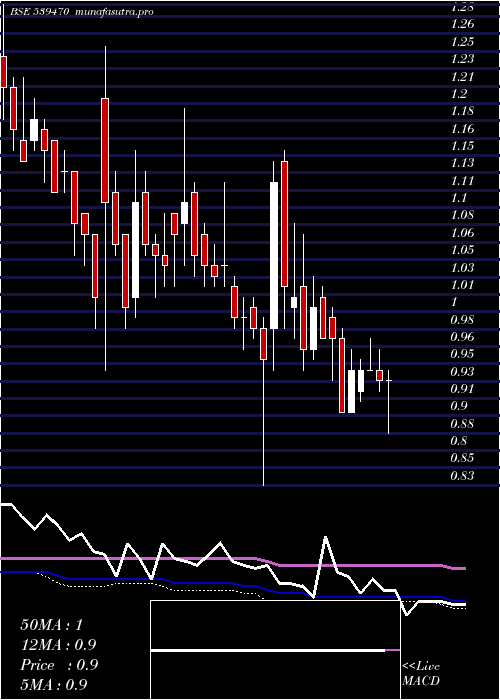Click the 1.25 price axis label
This screenshot has height=700, width=500.
tap(462, 42)
